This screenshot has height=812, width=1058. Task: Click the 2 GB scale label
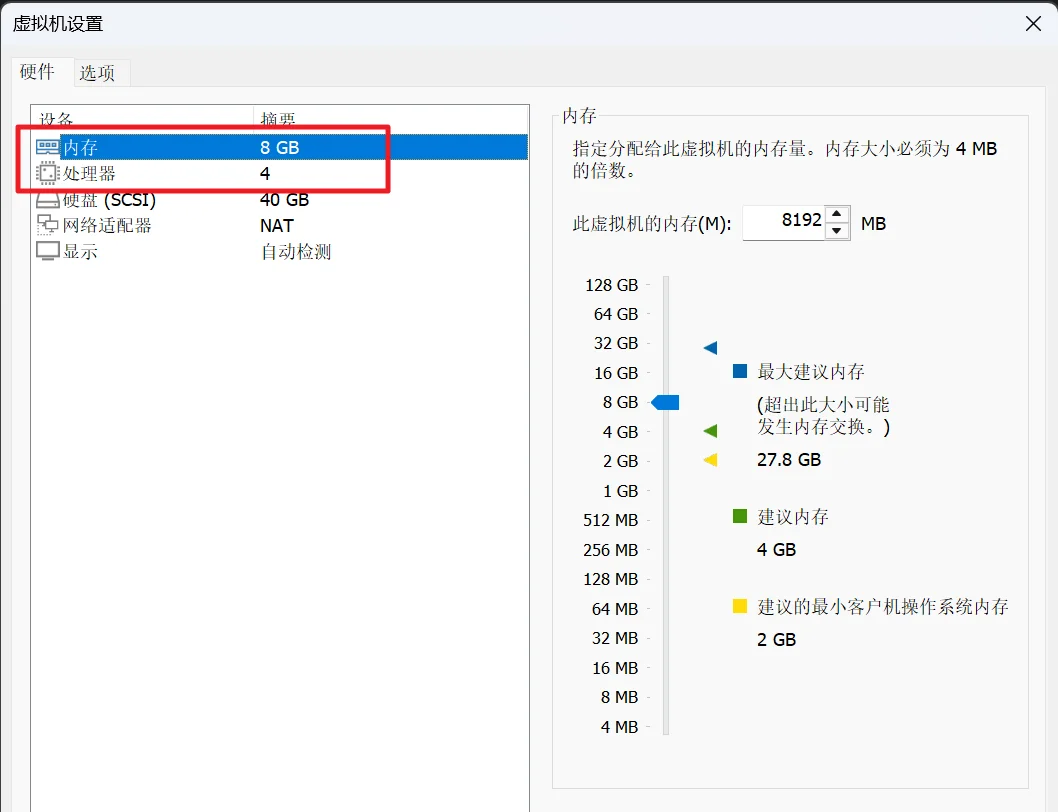pyautogui.click(x=620, y=461)
